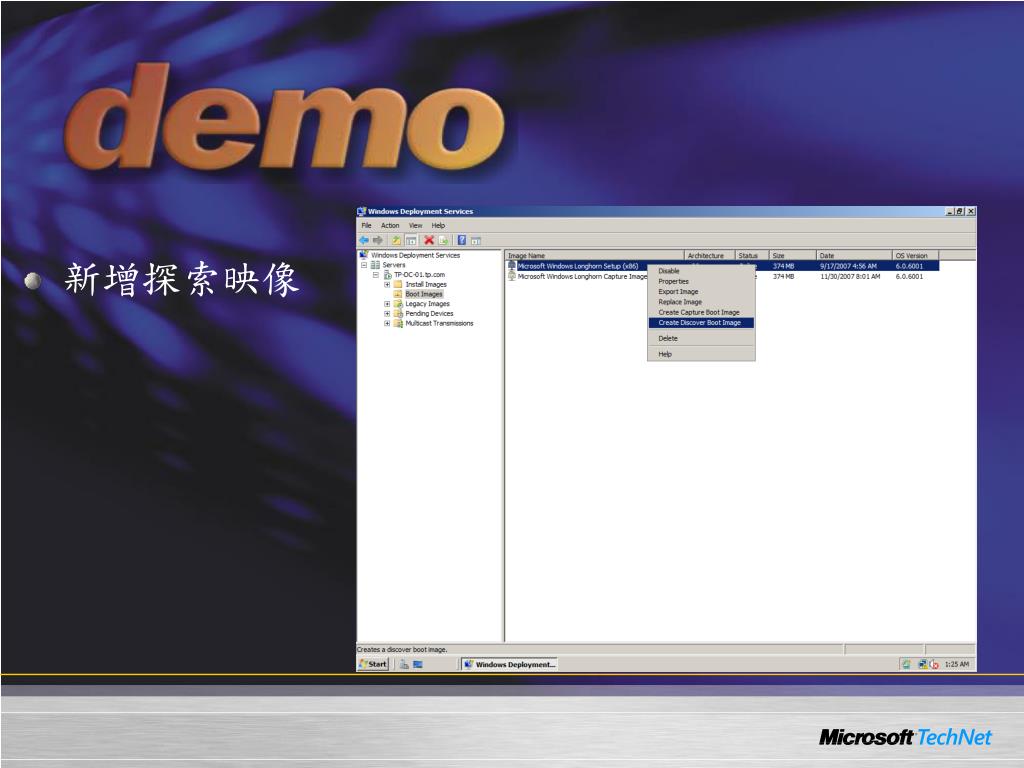
Task: Sort by the Architecture column header
Action: [x=710, y=255]
